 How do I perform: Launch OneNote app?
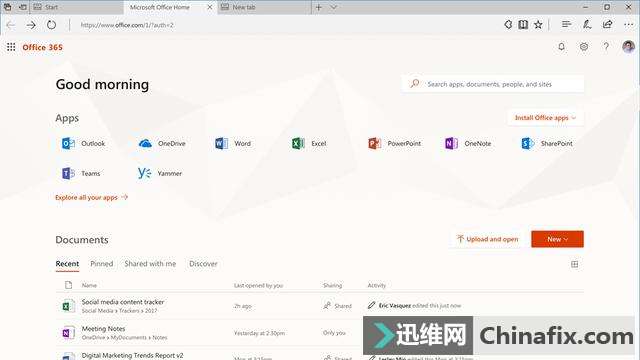[468, 143]
